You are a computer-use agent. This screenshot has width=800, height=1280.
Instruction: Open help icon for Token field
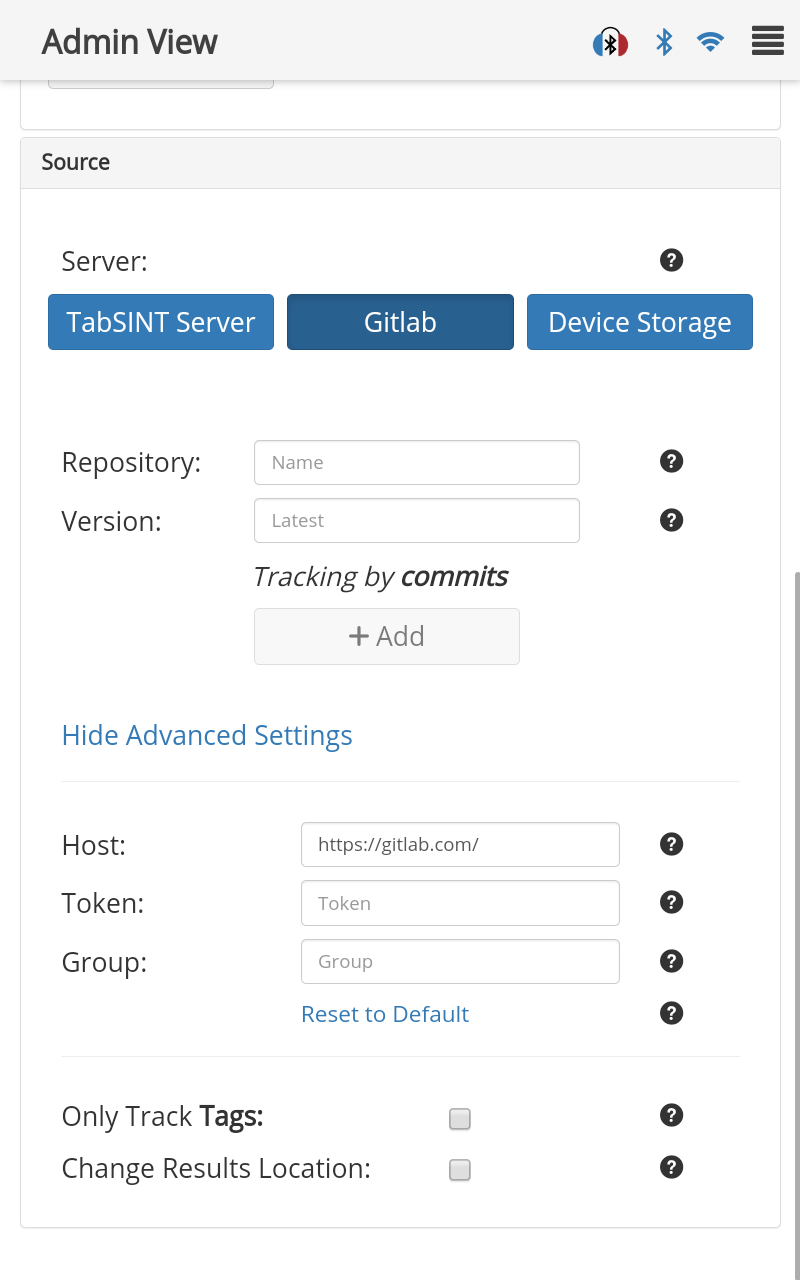click(x=671, y=902)
